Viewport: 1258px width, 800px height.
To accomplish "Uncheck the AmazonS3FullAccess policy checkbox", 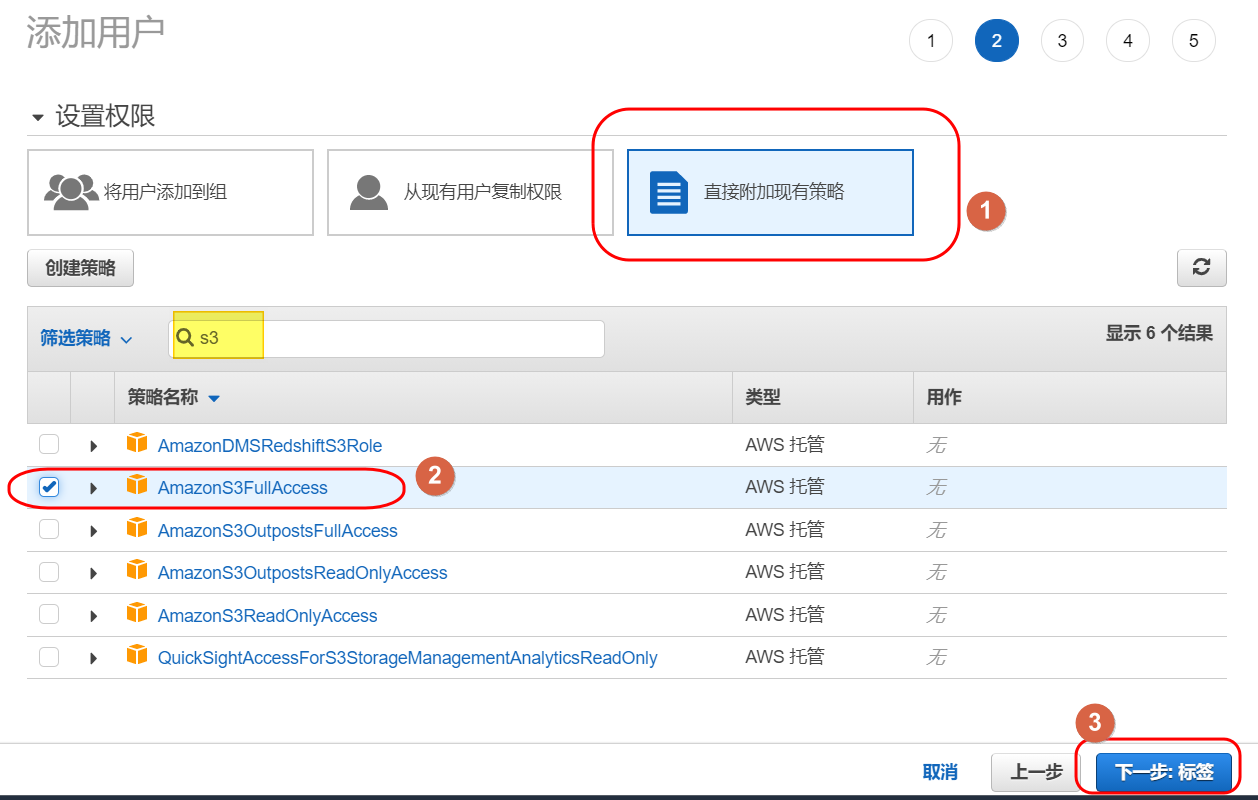I will click(x=49, y=487).
